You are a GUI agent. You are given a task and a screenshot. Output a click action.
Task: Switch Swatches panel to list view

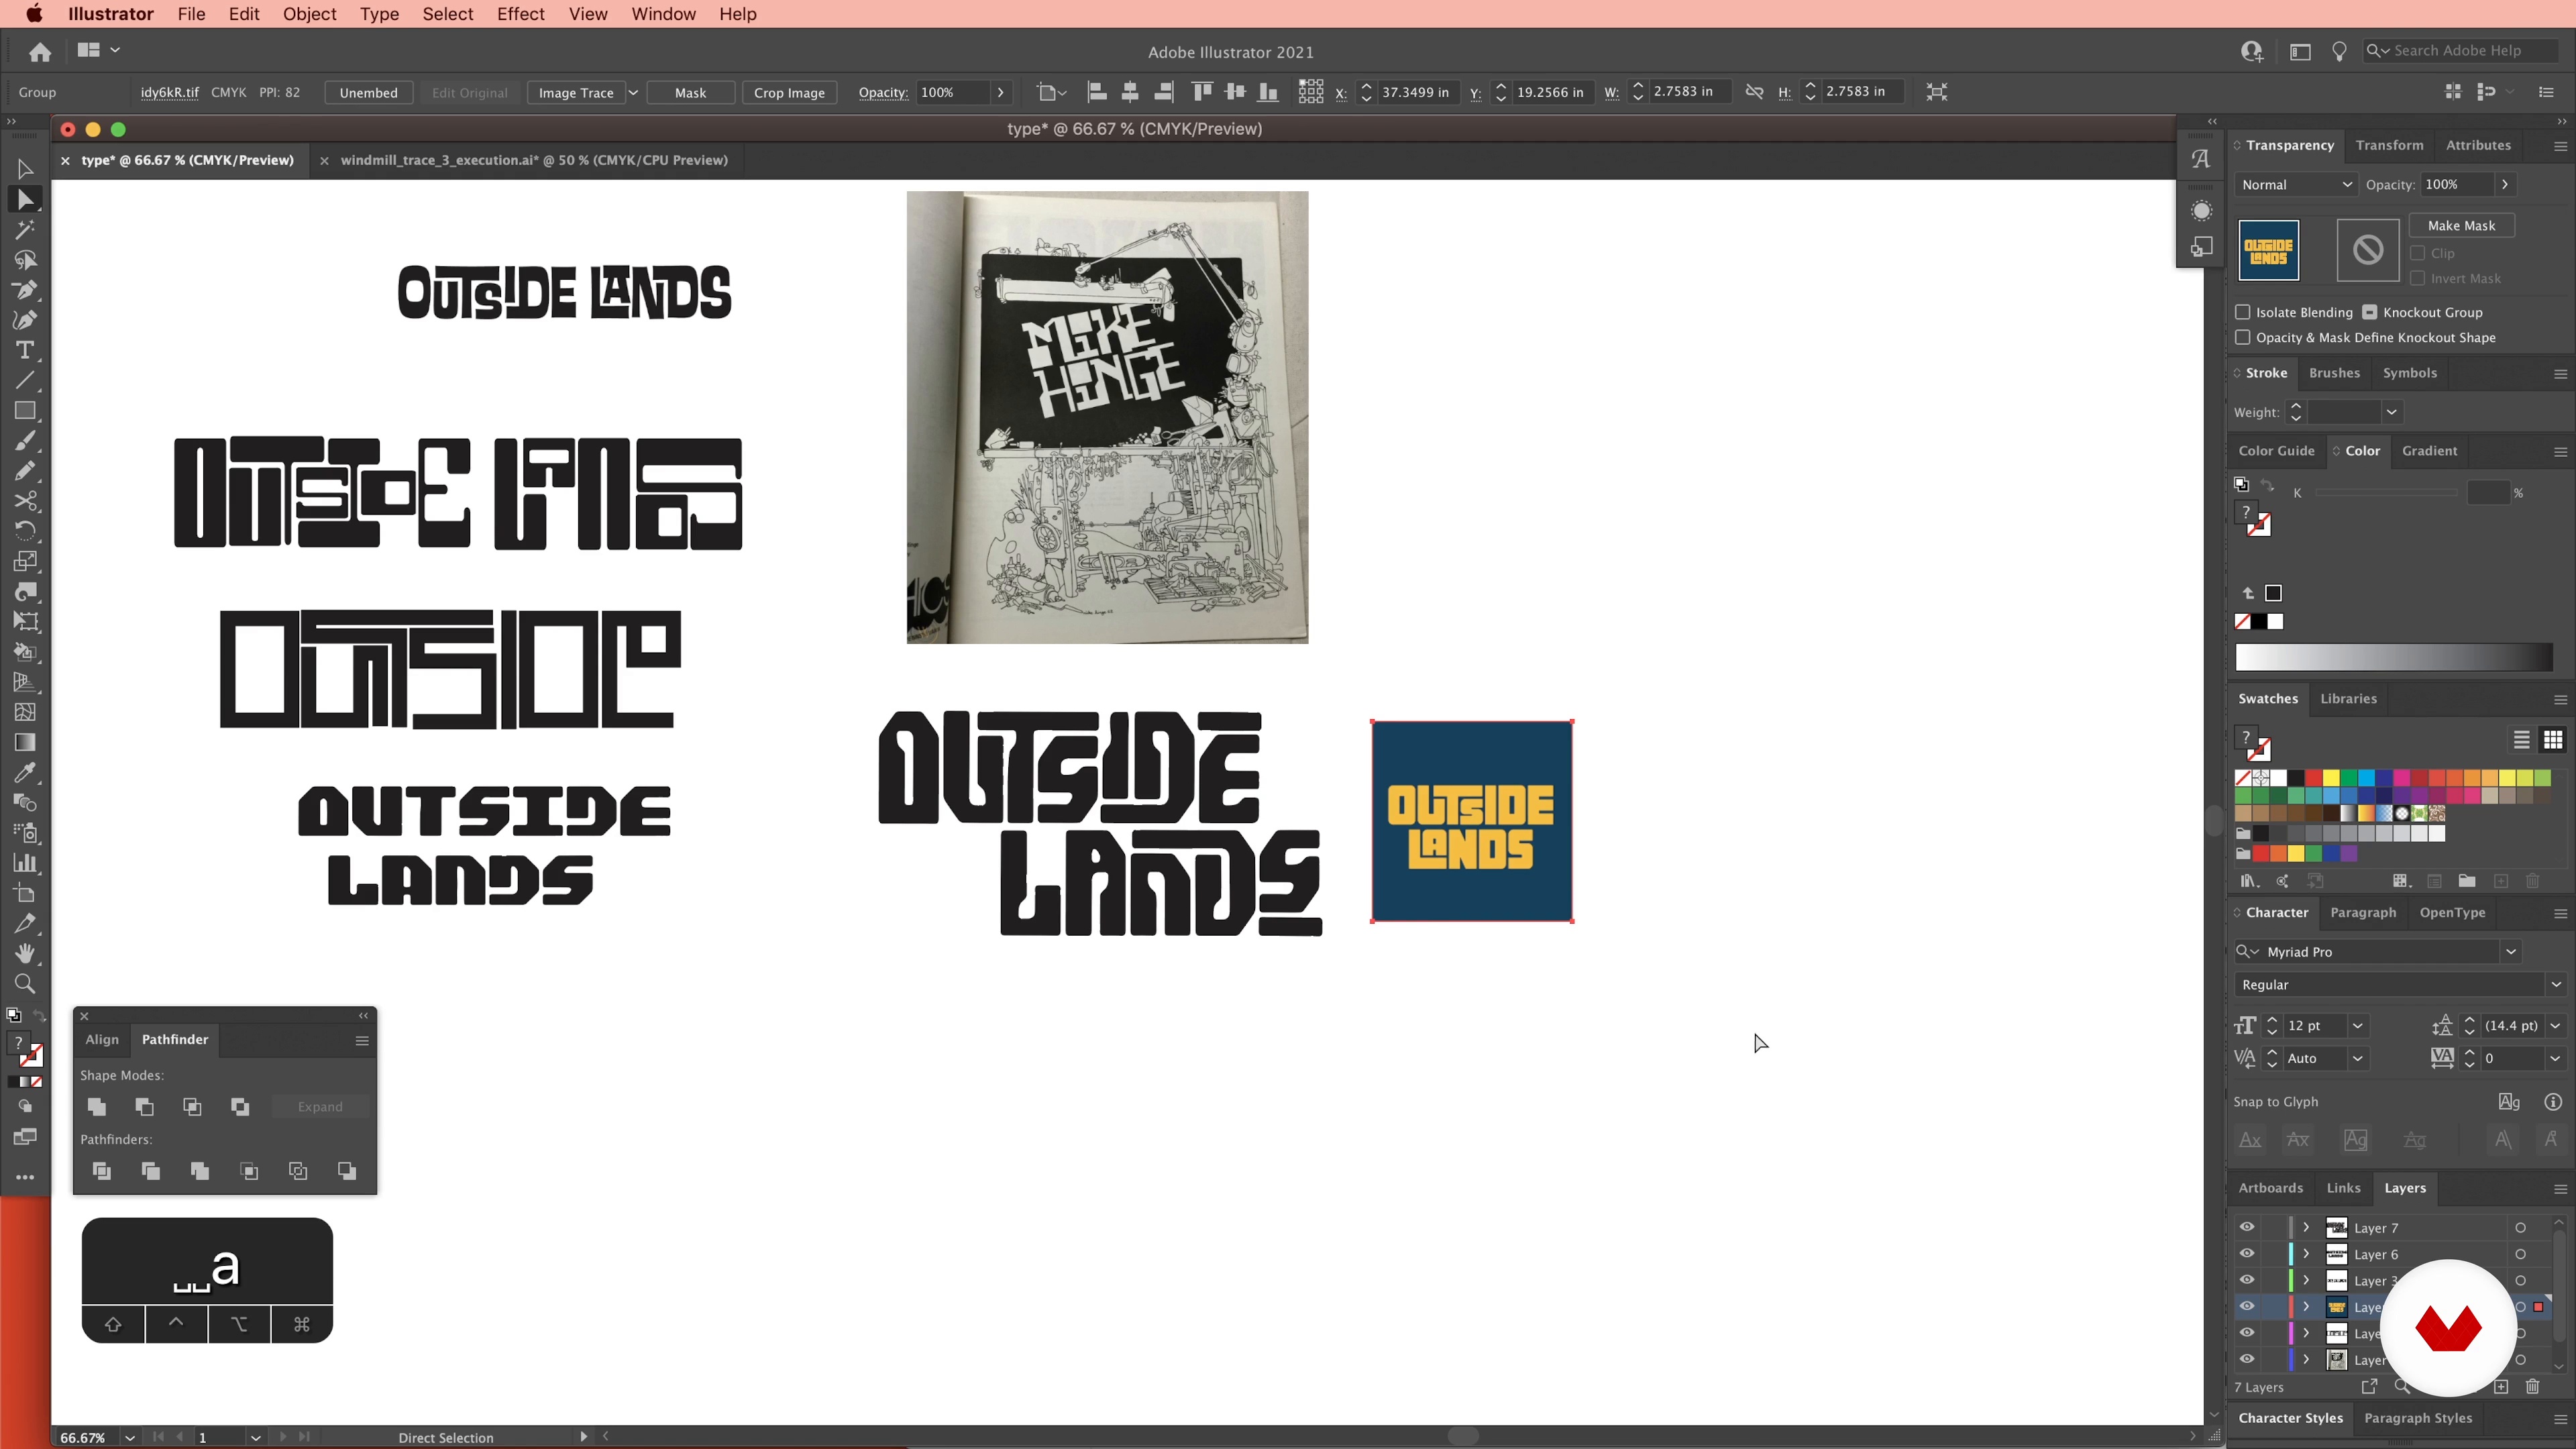[x=2522, y=740]
